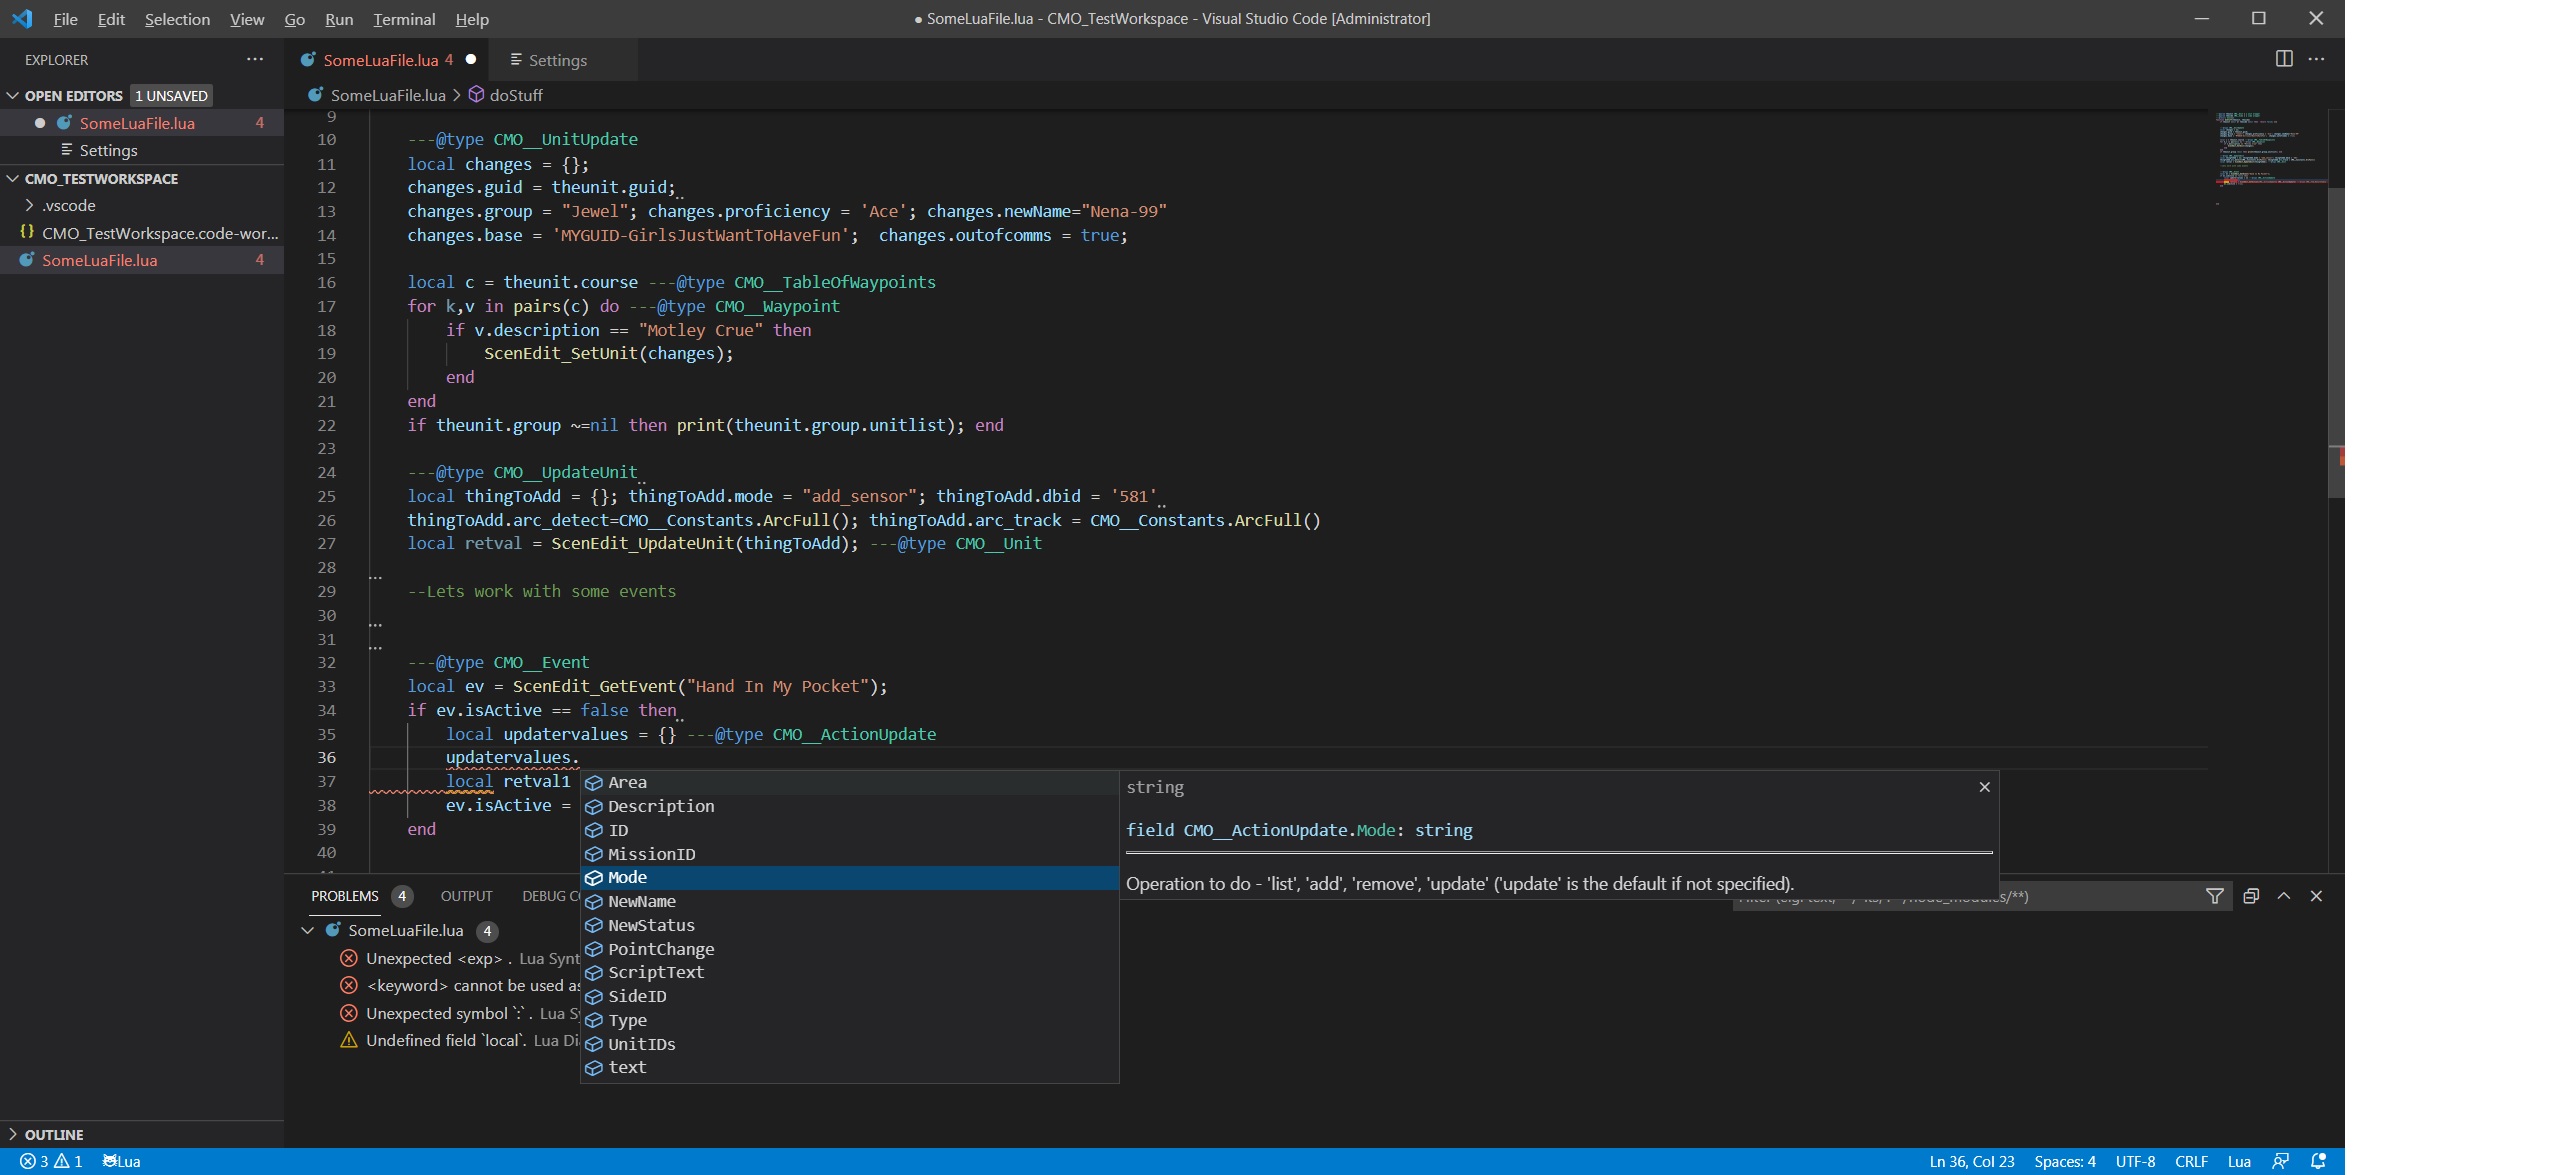
Task: Expand the Outline section
Action: (13, 1134)
